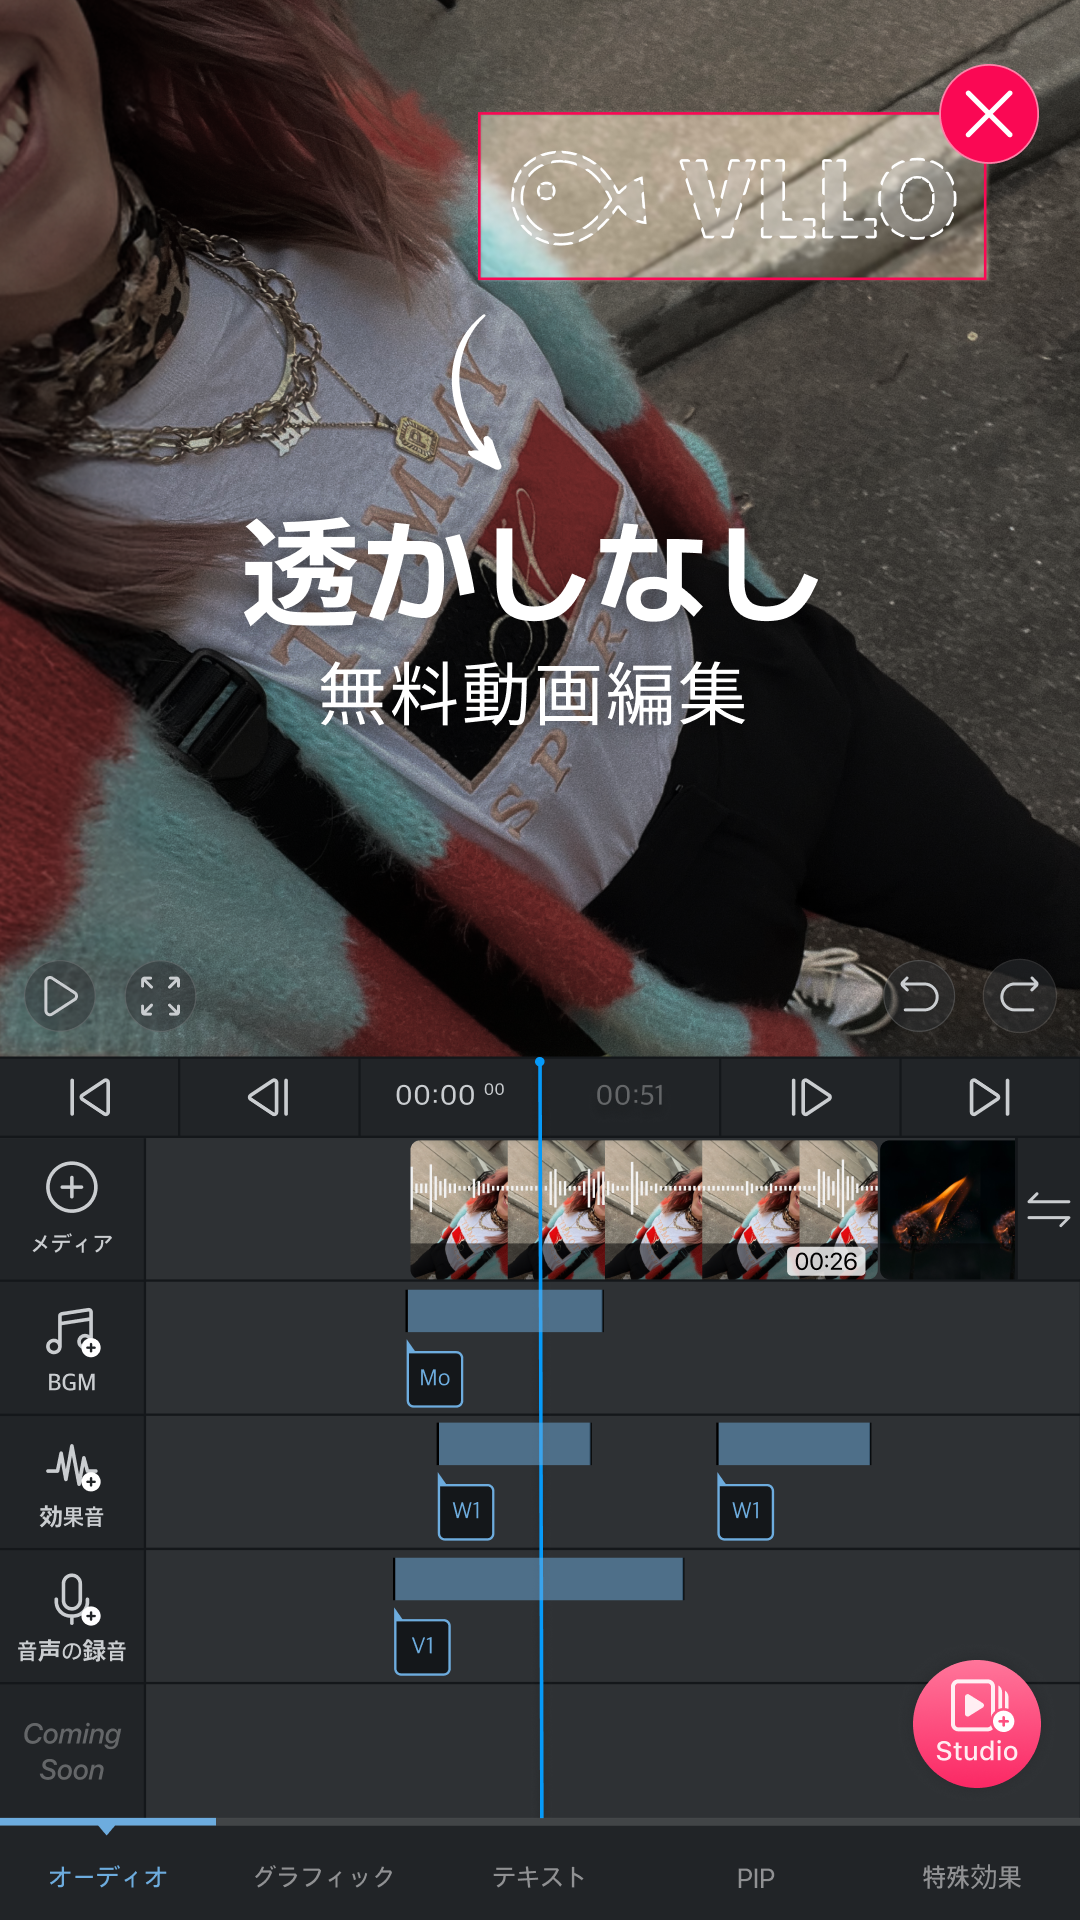
Task: Select the first W1 sound effect clip
Action: [x=466, y=1511]
